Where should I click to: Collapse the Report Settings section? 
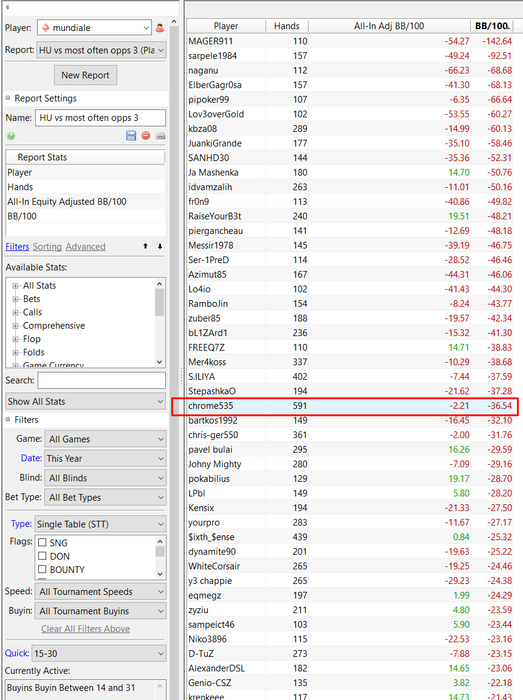pyautogui.click(x=8, y=98)
